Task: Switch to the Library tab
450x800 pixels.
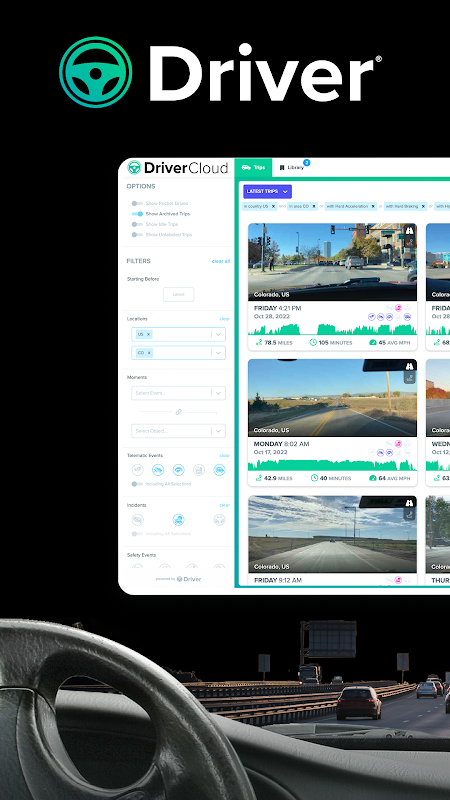Action: (292, 167)
